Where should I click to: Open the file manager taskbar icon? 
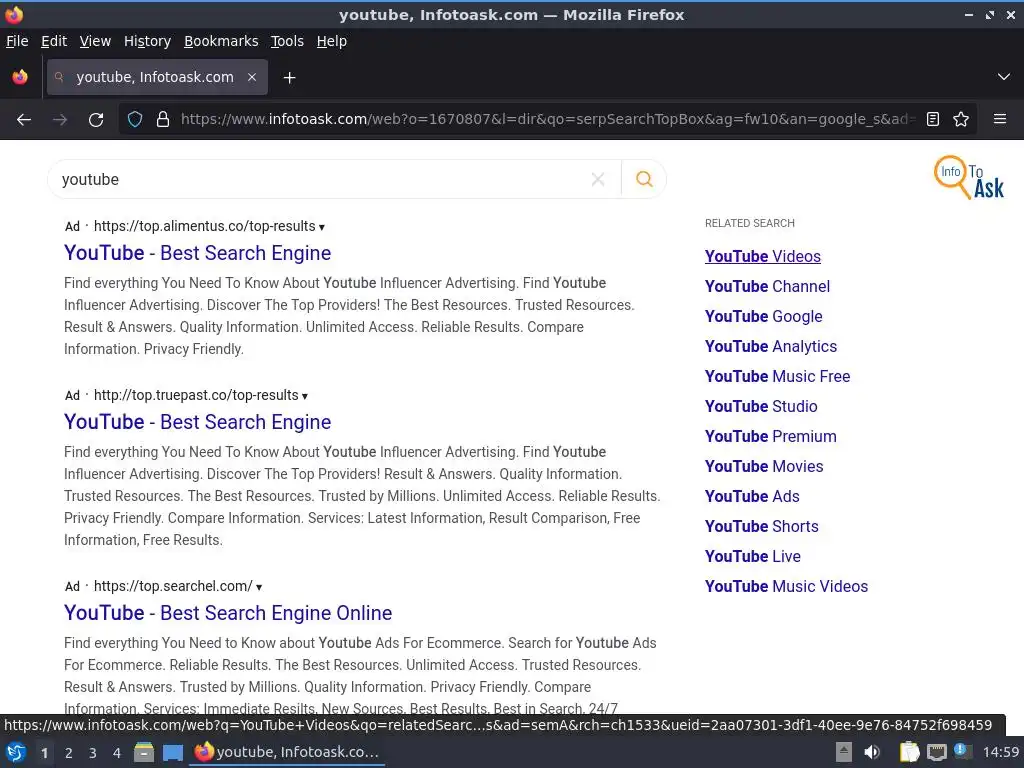(x=144, y=752)
